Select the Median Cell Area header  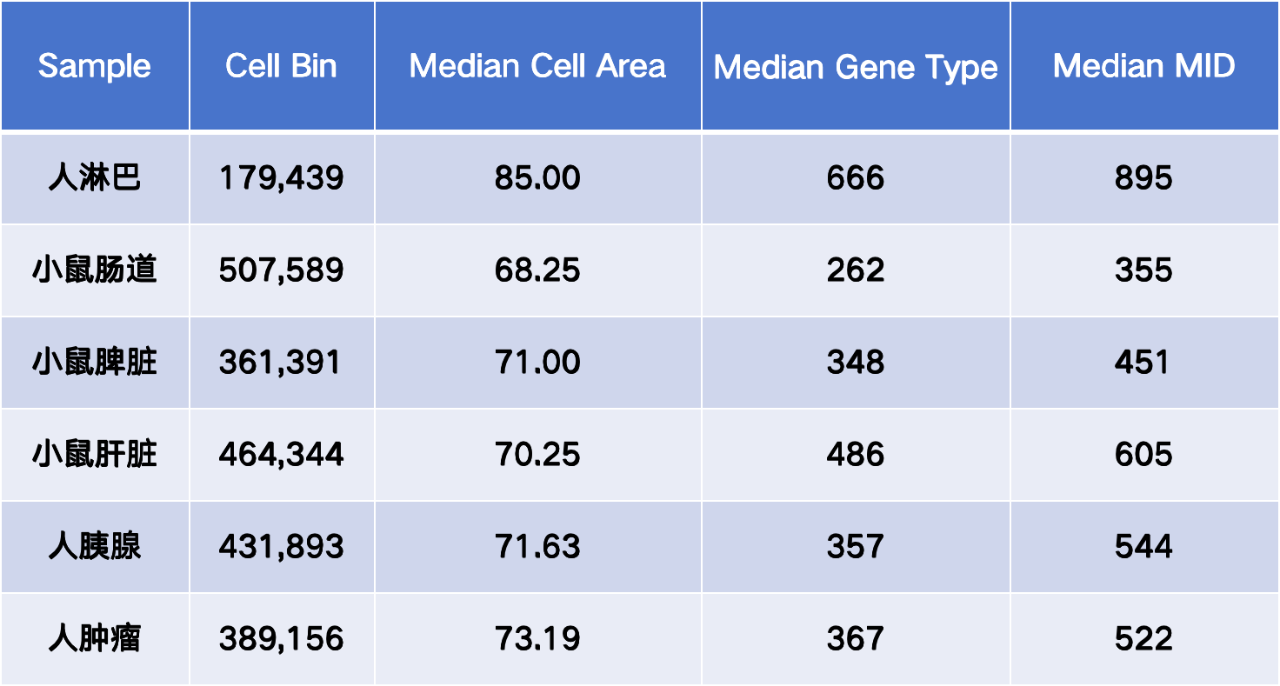pyautogui.click(x=537, y=67)
